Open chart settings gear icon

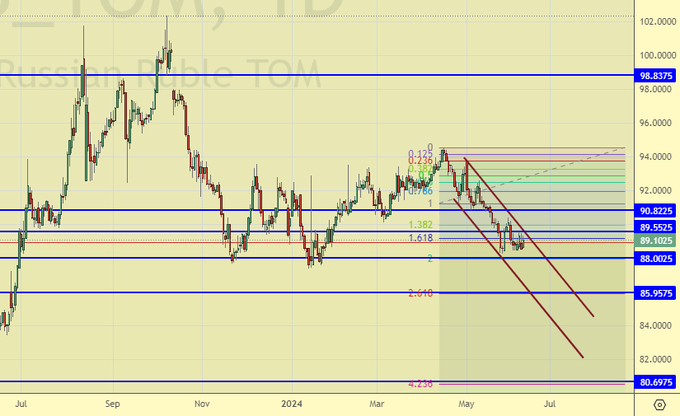(x=659, y=405)
